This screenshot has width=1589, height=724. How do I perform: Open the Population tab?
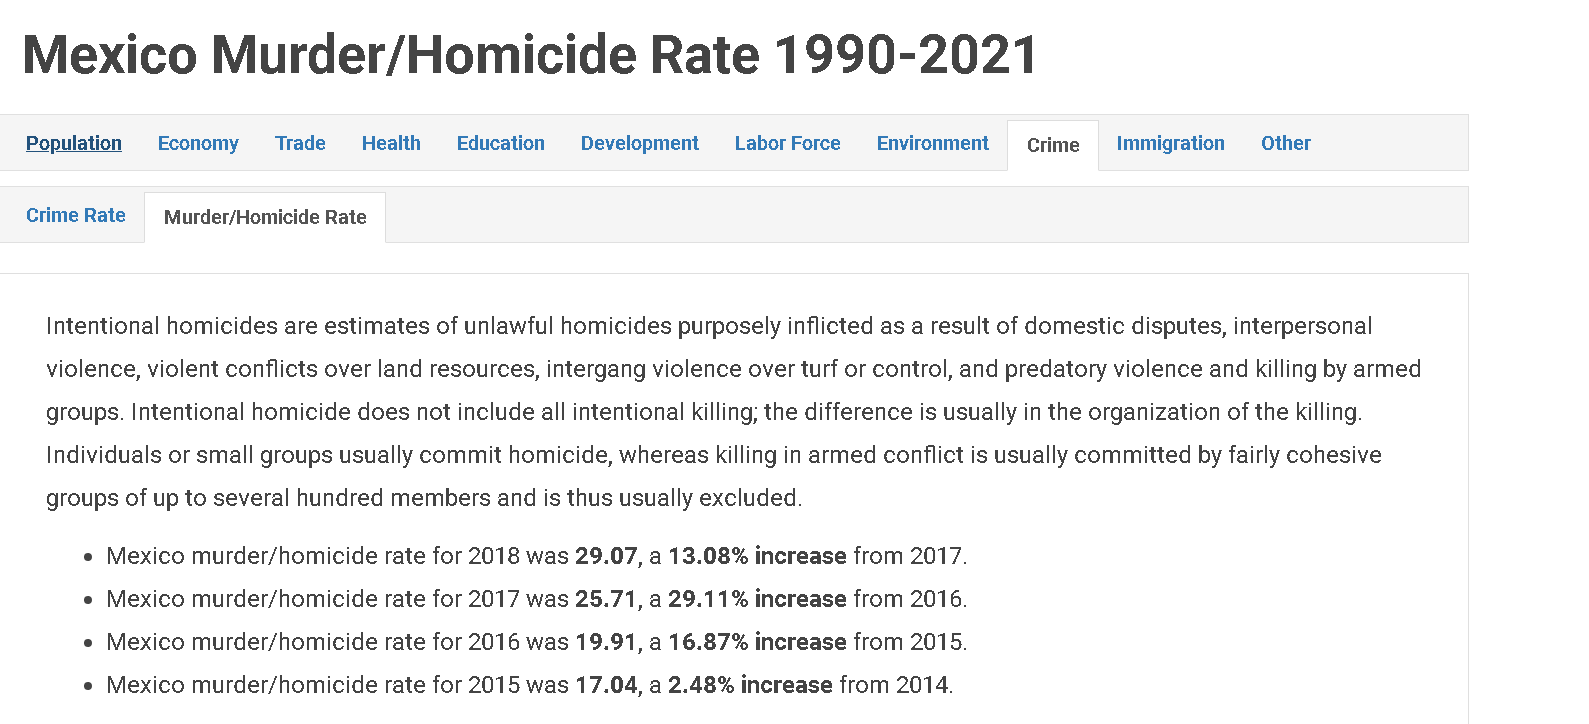pos(74,143)
